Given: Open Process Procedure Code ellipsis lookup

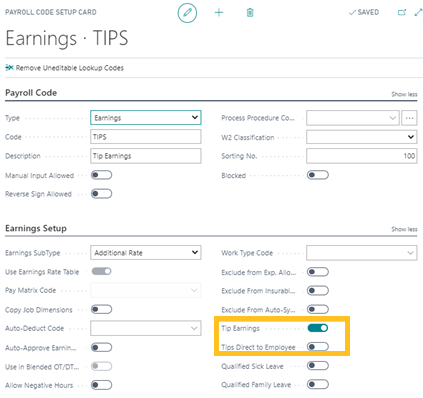Looking at the screenshot, I should 409,118.
